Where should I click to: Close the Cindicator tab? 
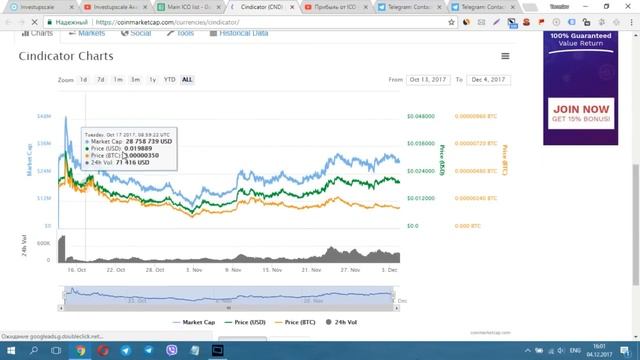(292, 7)
